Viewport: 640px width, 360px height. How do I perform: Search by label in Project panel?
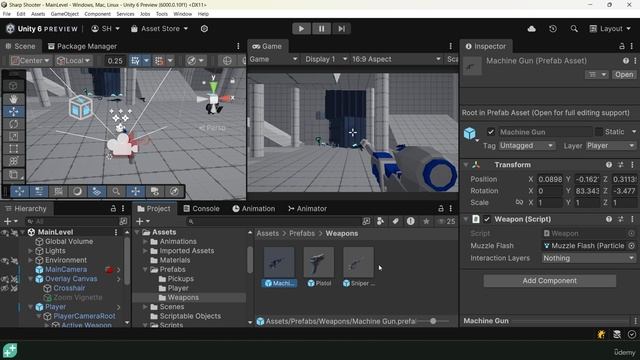point(396,221)
